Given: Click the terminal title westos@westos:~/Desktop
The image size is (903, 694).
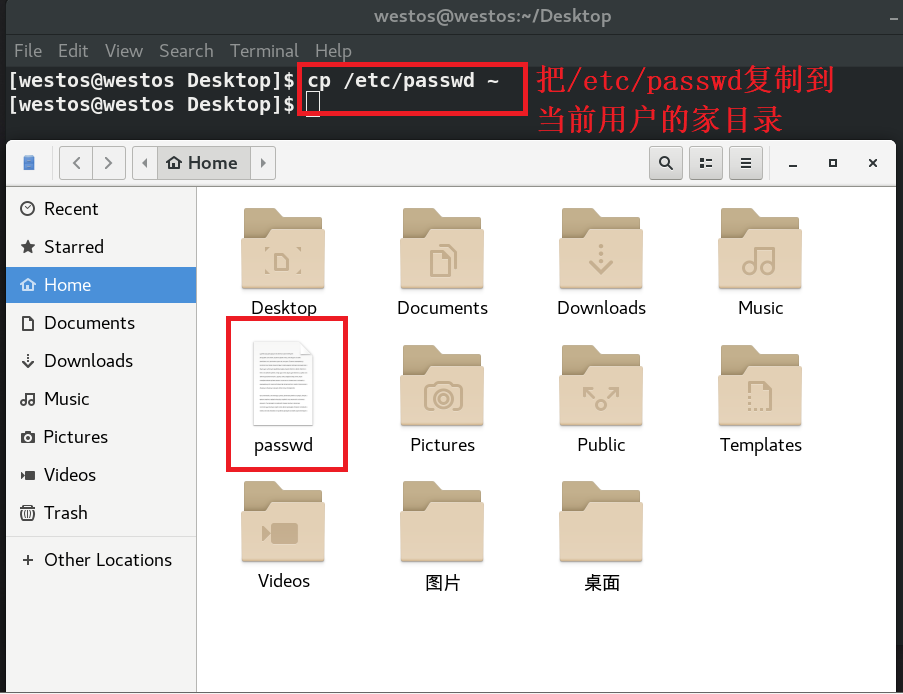Looking at the screenshot, I should tap(492, 16).
